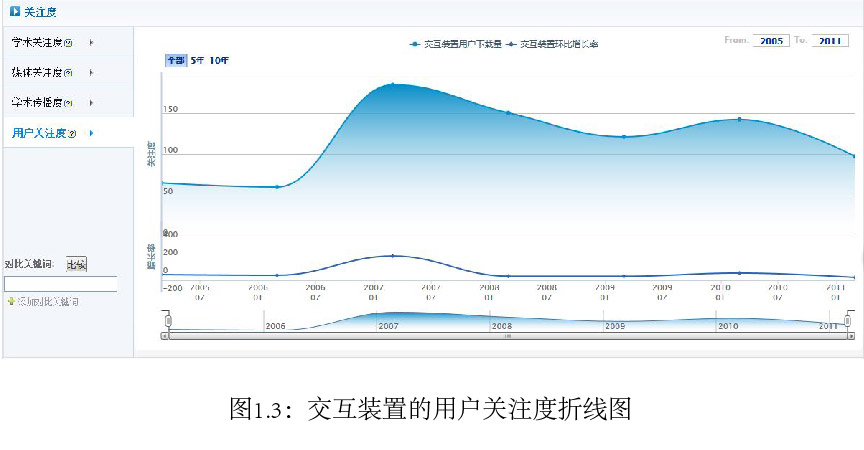This screenshot has height=450, width=864.
Task: Click the 比较 compare button
Action: pyautogui.click(x=77, y=264)
